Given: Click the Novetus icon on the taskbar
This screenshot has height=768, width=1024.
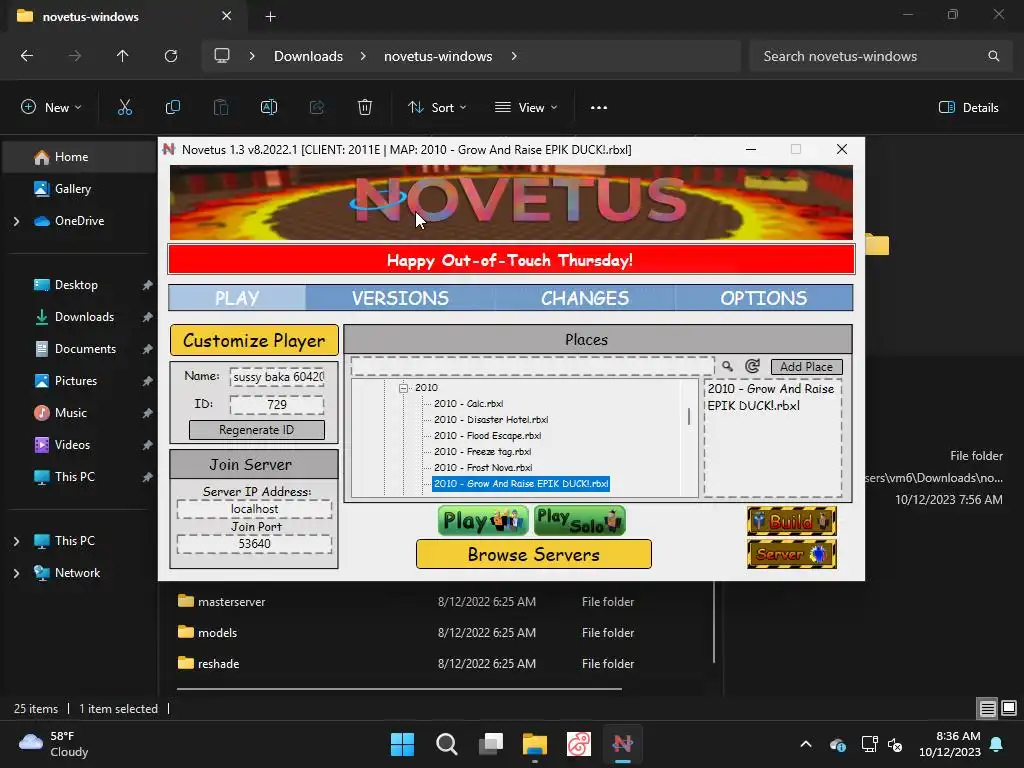Looking at the screenshot, I should point(622,744).
